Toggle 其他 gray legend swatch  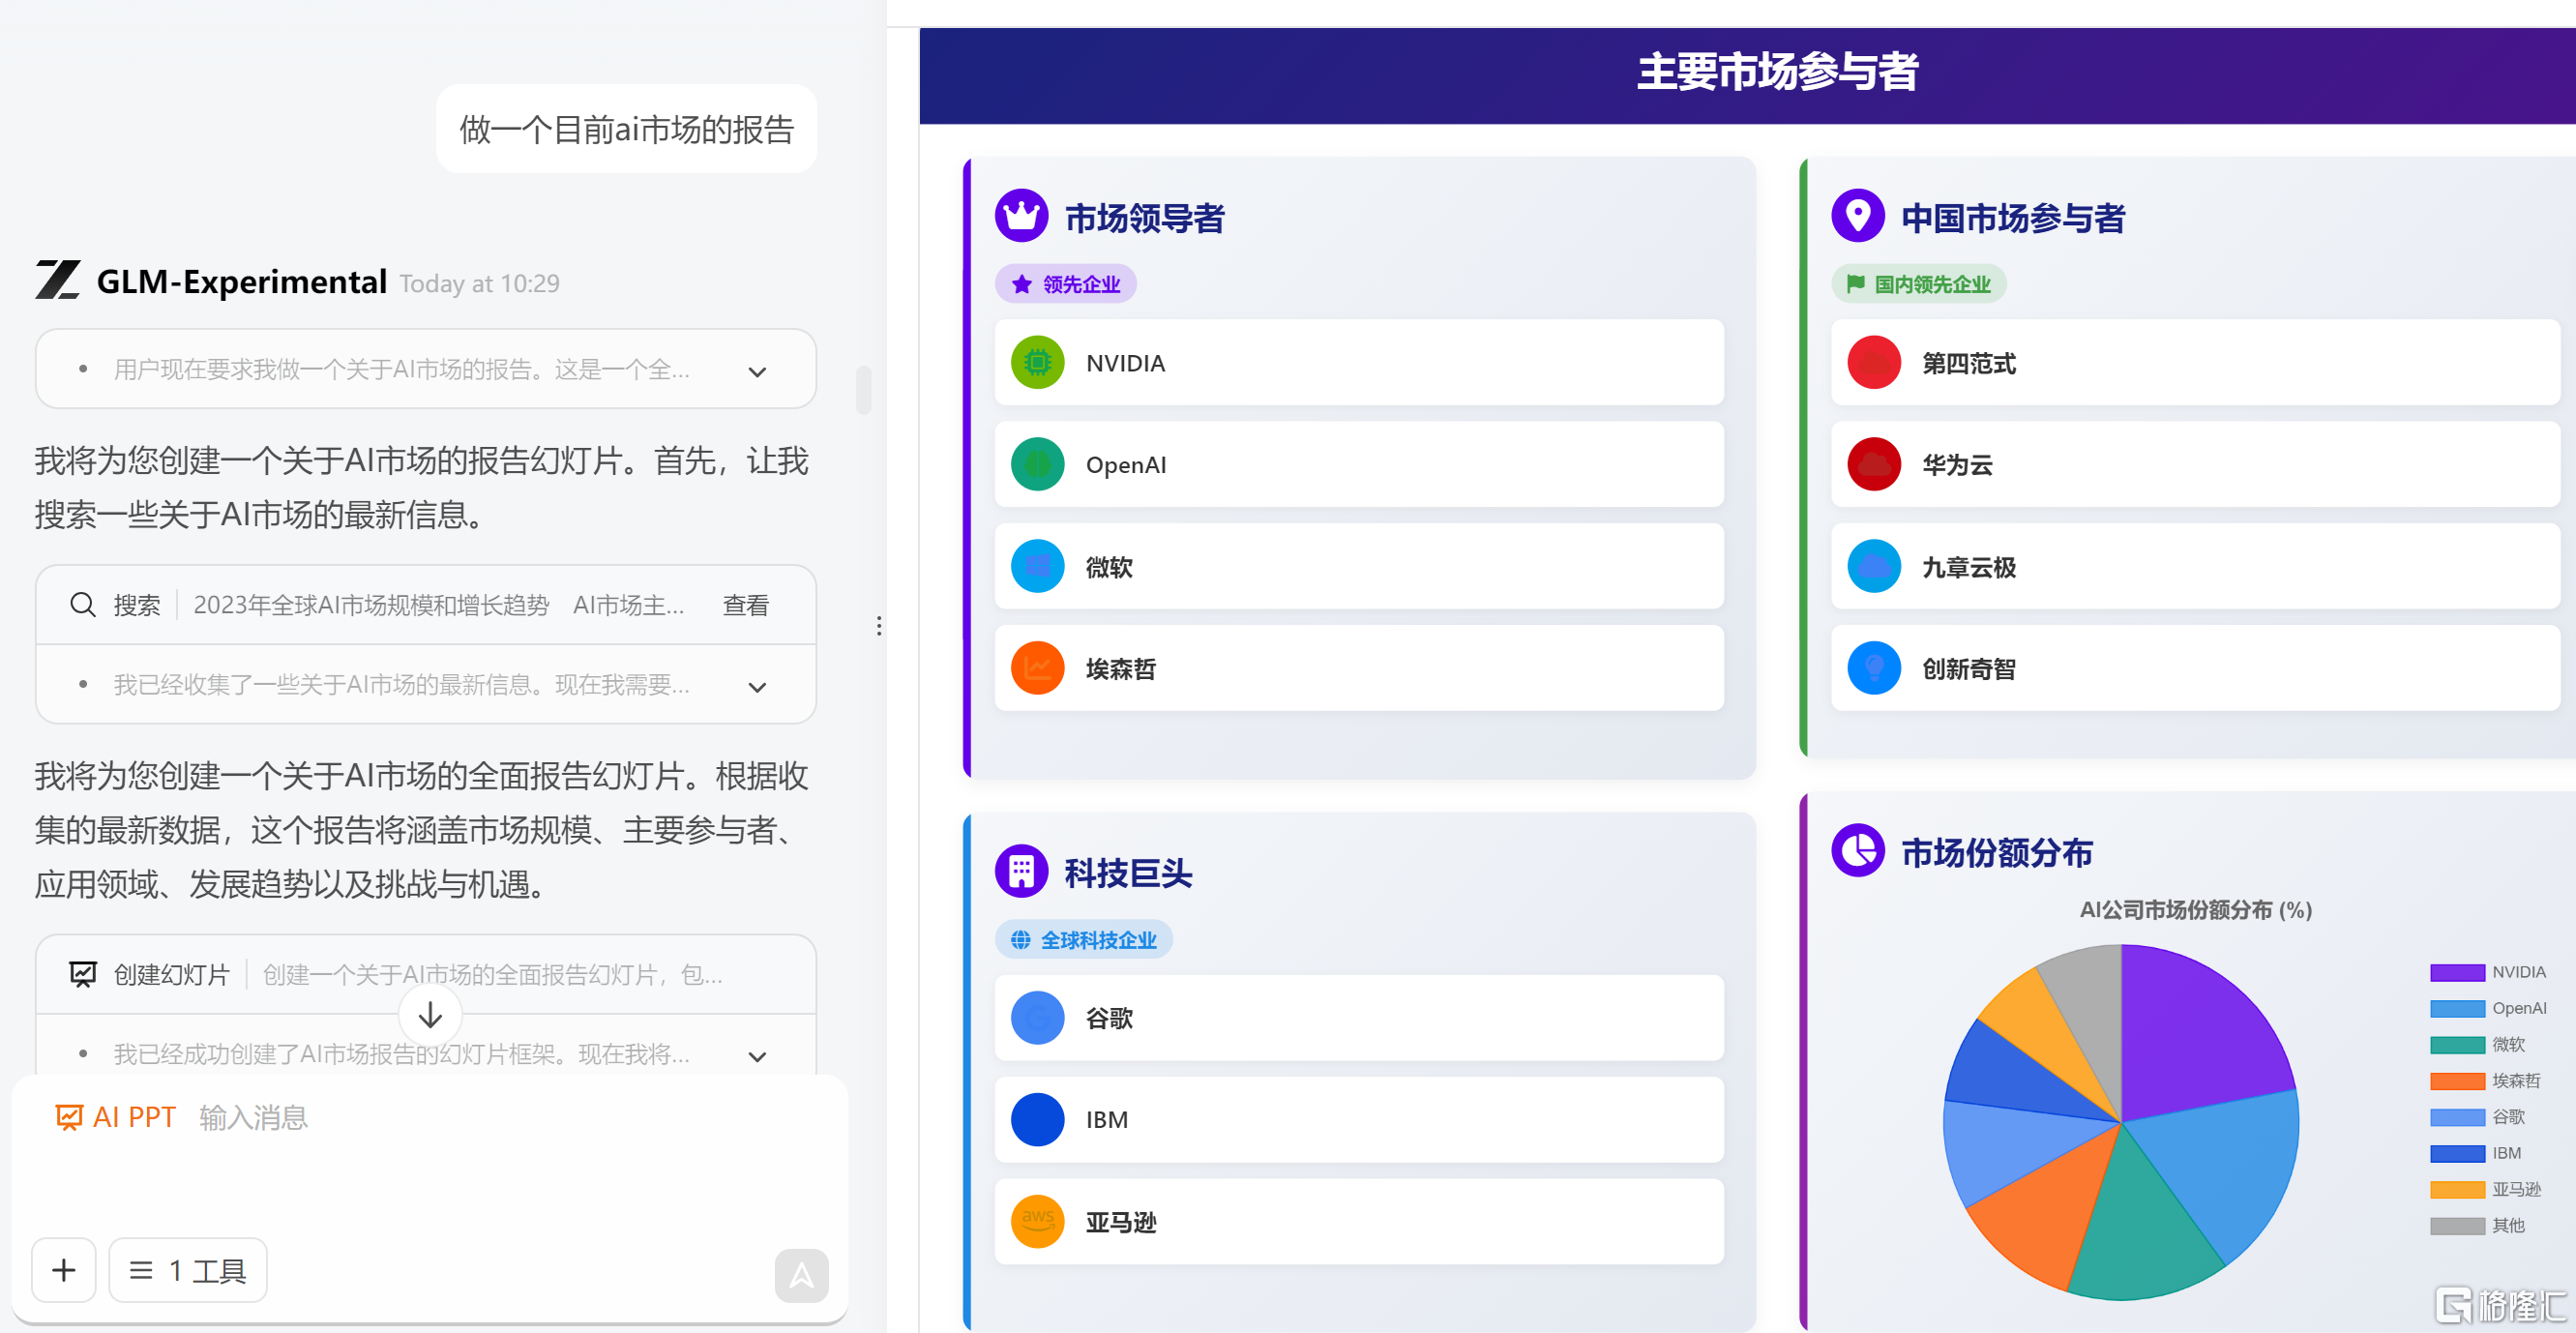pos(2457,1225)
